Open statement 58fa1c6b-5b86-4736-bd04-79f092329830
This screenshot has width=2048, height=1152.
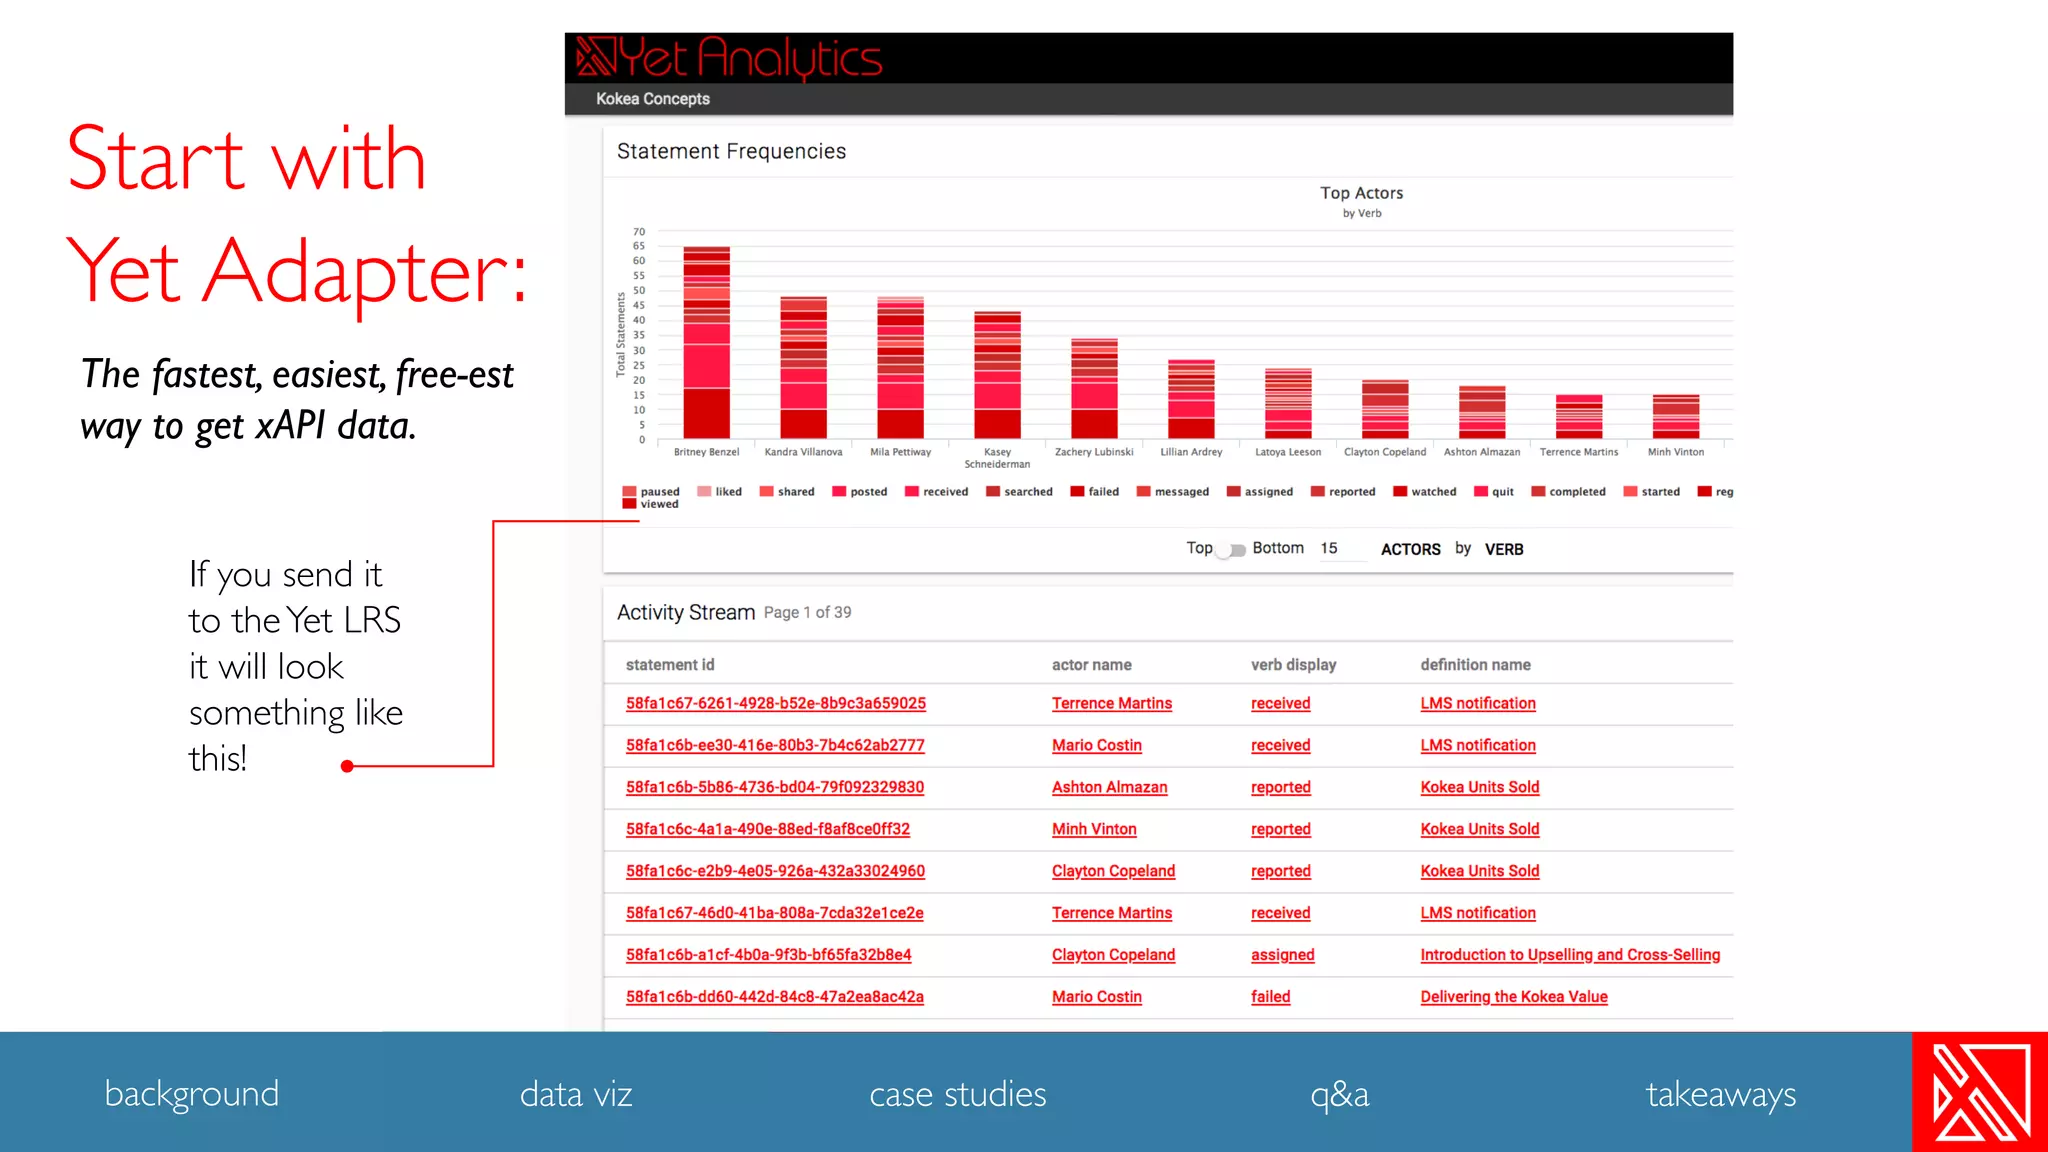775,788
